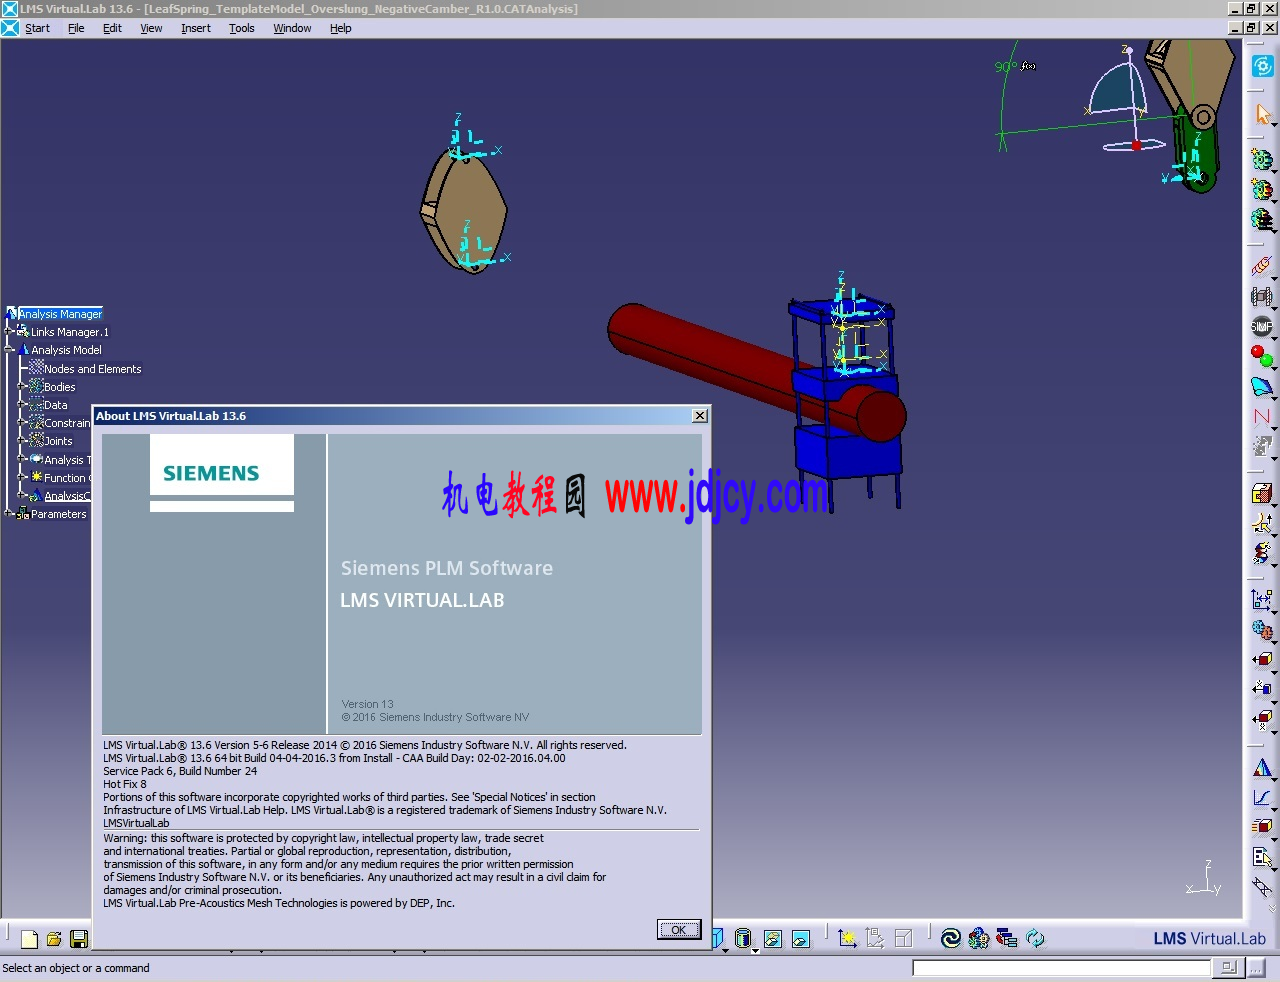Expand the Parameters tree node

coord(9,514)
